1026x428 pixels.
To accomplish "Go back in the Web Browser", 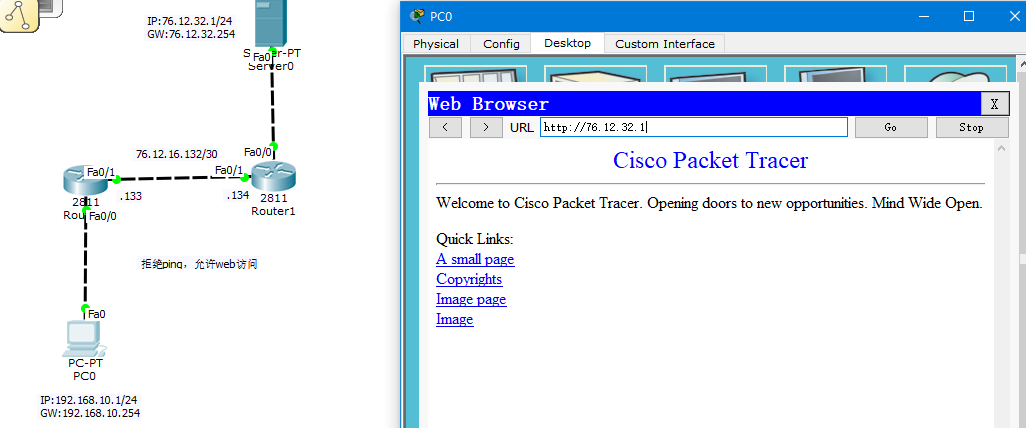I will (x=446, y=128).
